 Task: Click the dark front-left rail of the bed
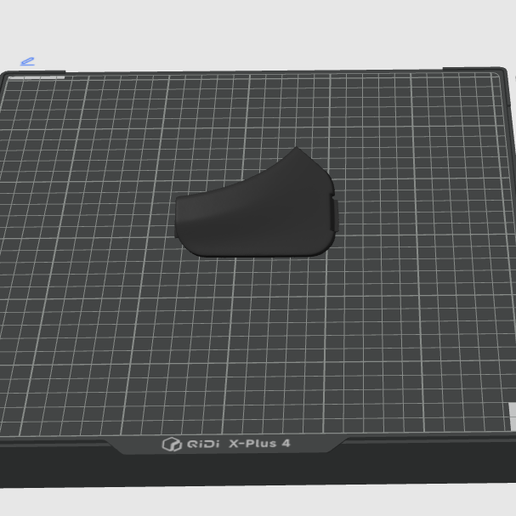point(53,463)
